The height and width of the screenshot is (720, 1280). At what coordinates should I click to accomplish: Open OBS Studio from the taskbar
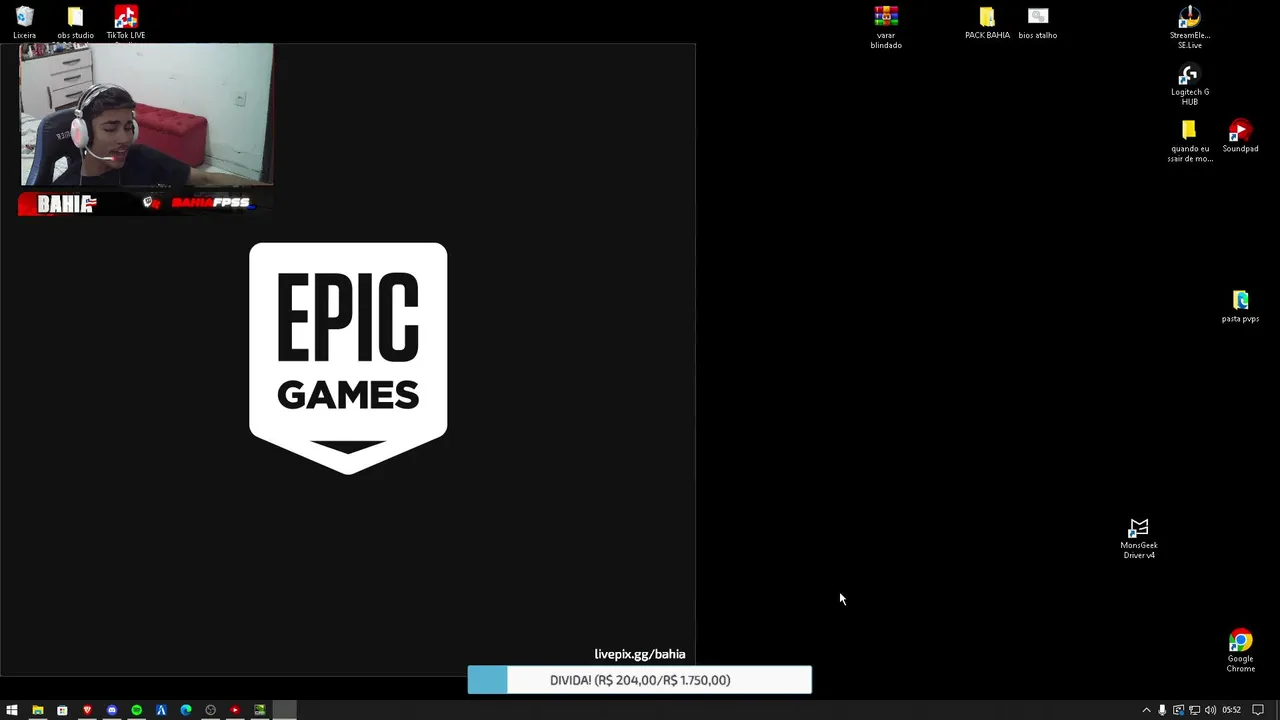(210, 710)
